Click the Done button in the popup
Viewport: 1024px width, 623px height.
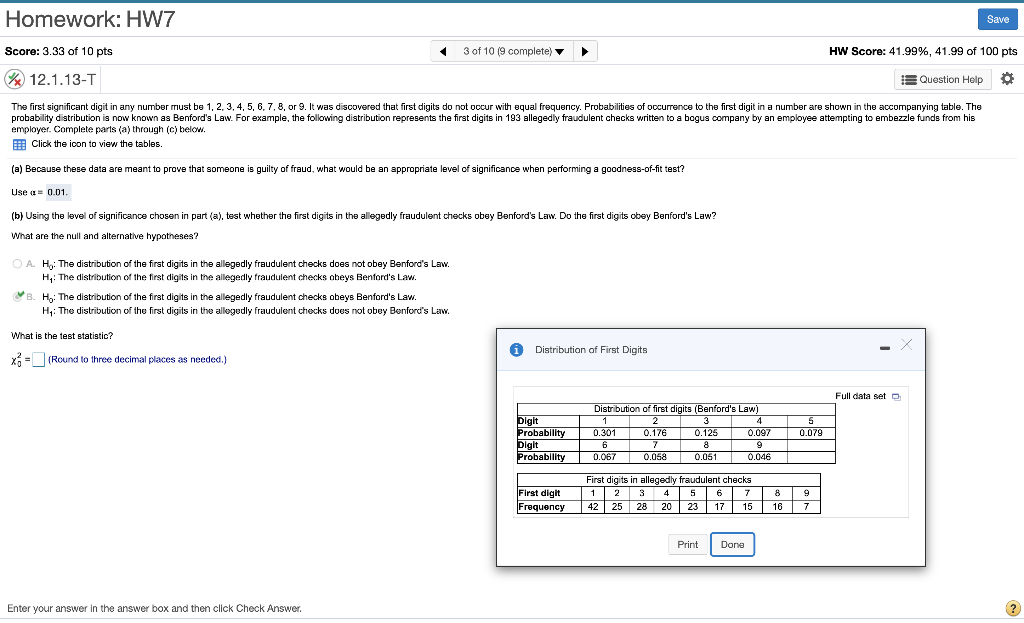click(x=732, y=545)
